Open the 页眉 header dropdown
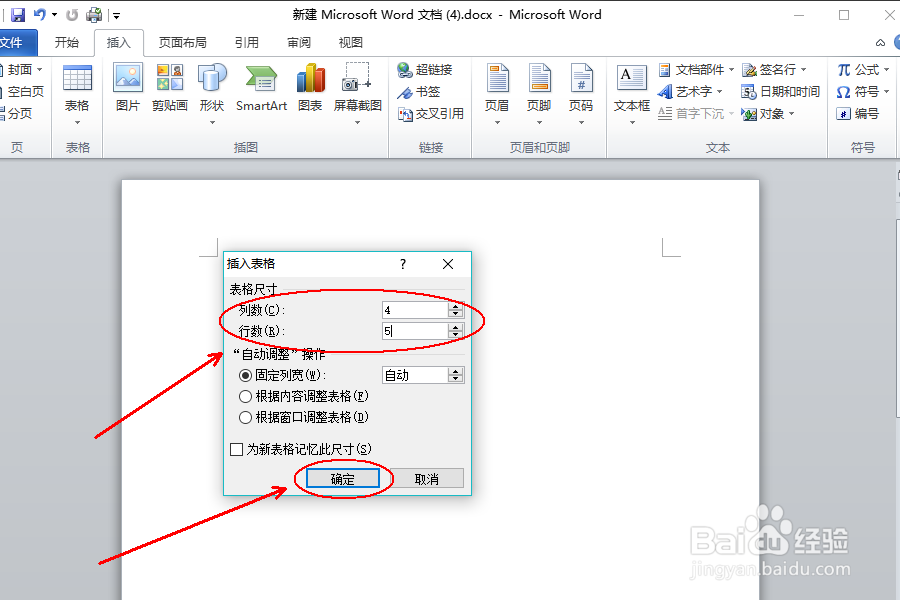This screenshot has height=600, width=900. point(497,95)
